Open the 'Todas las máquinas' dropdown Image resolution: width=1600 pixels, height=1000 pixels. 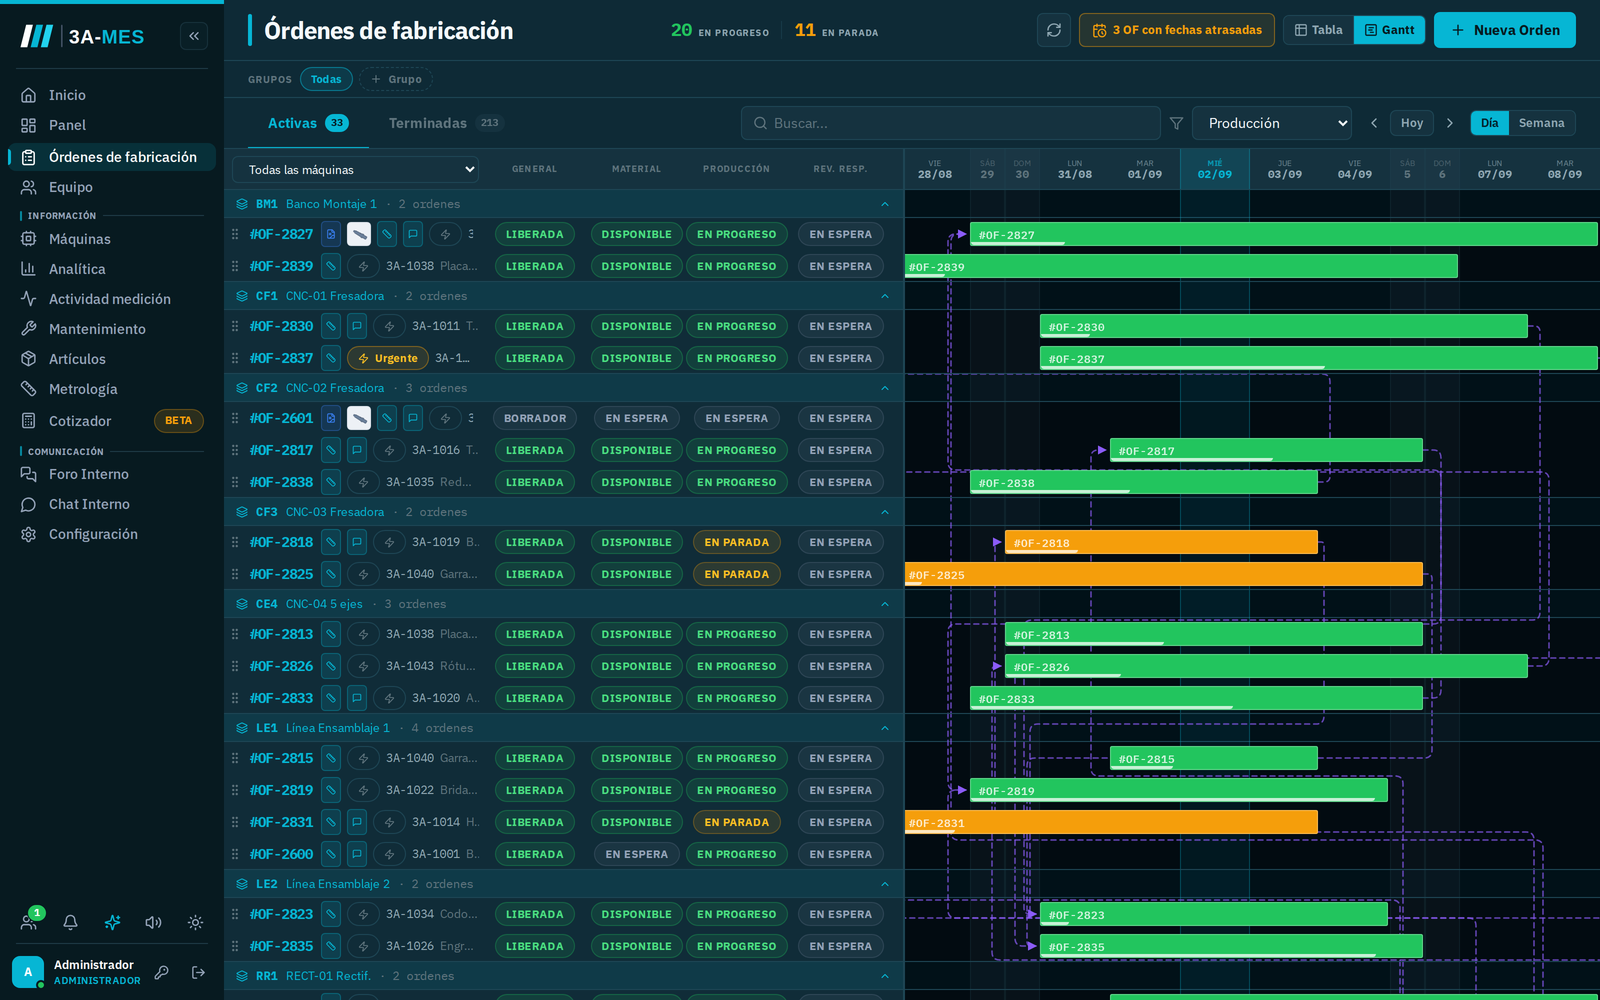tap(355, 170)
